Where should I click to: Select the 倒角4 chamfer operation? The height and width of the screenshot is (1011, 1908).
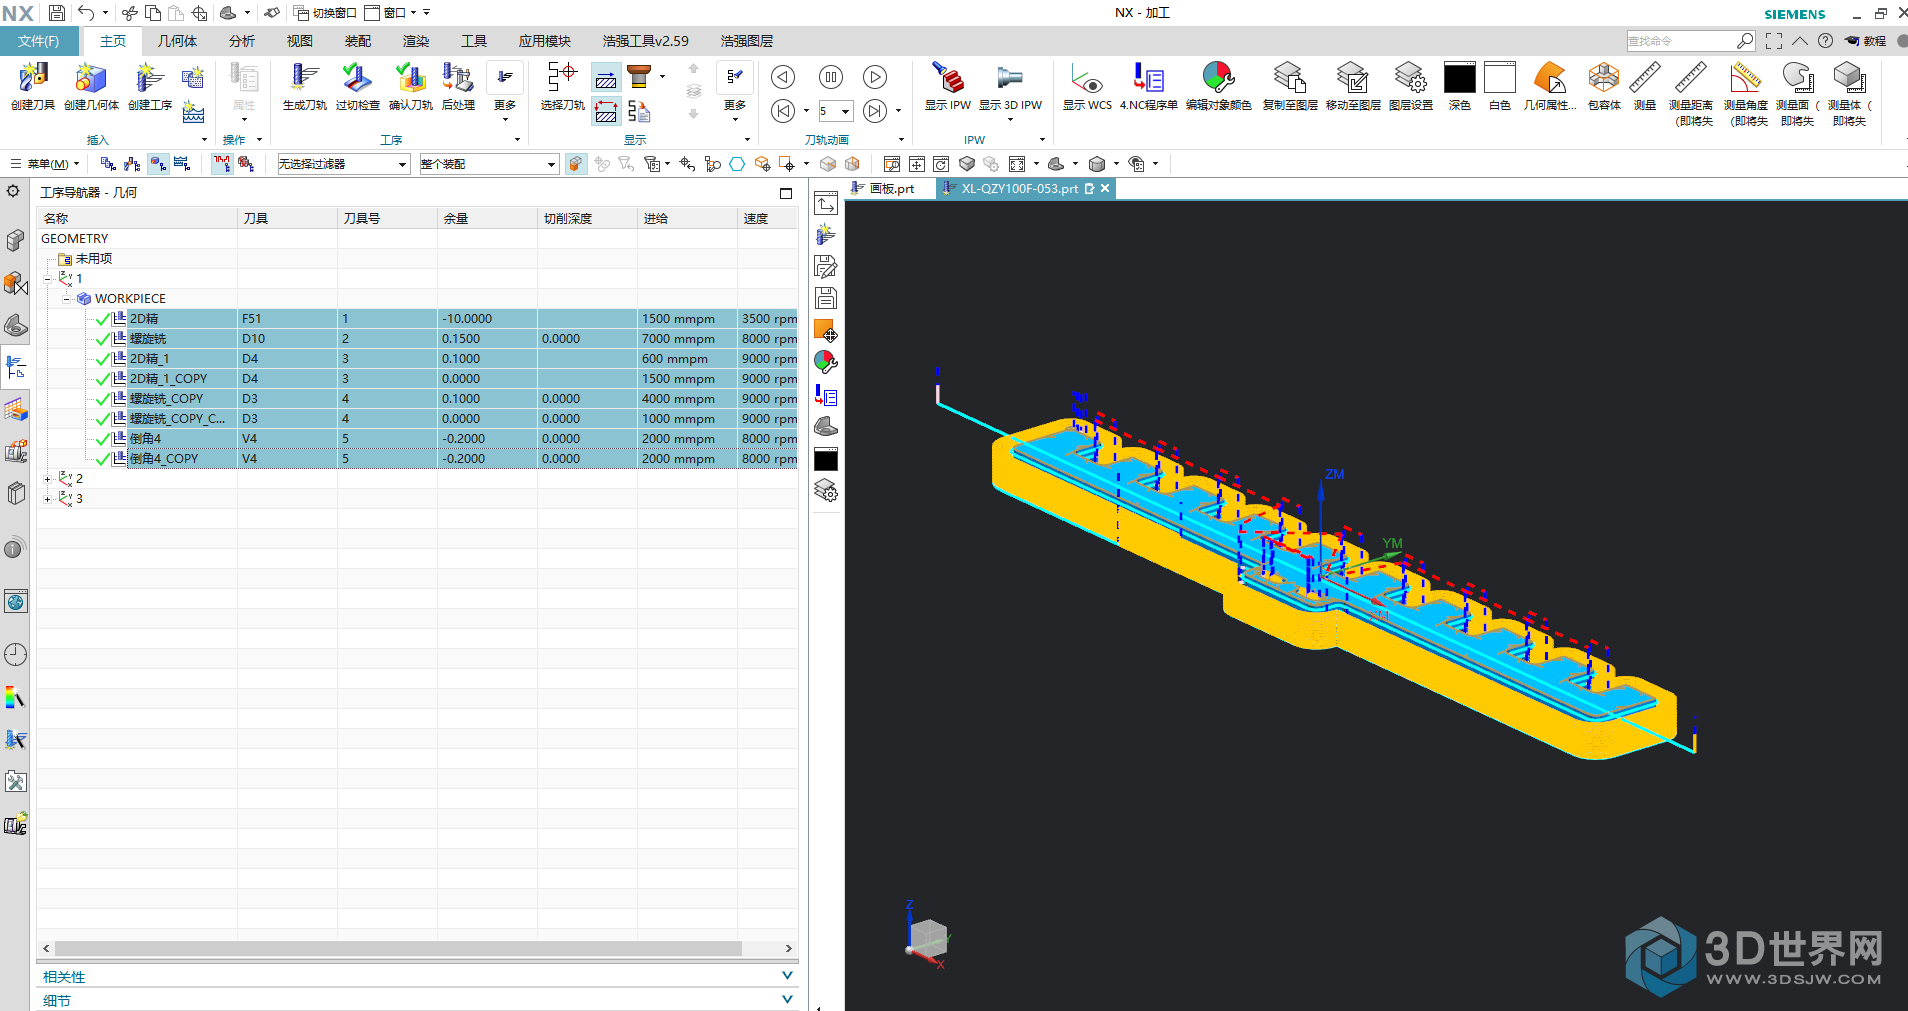[x=418, y=439]
